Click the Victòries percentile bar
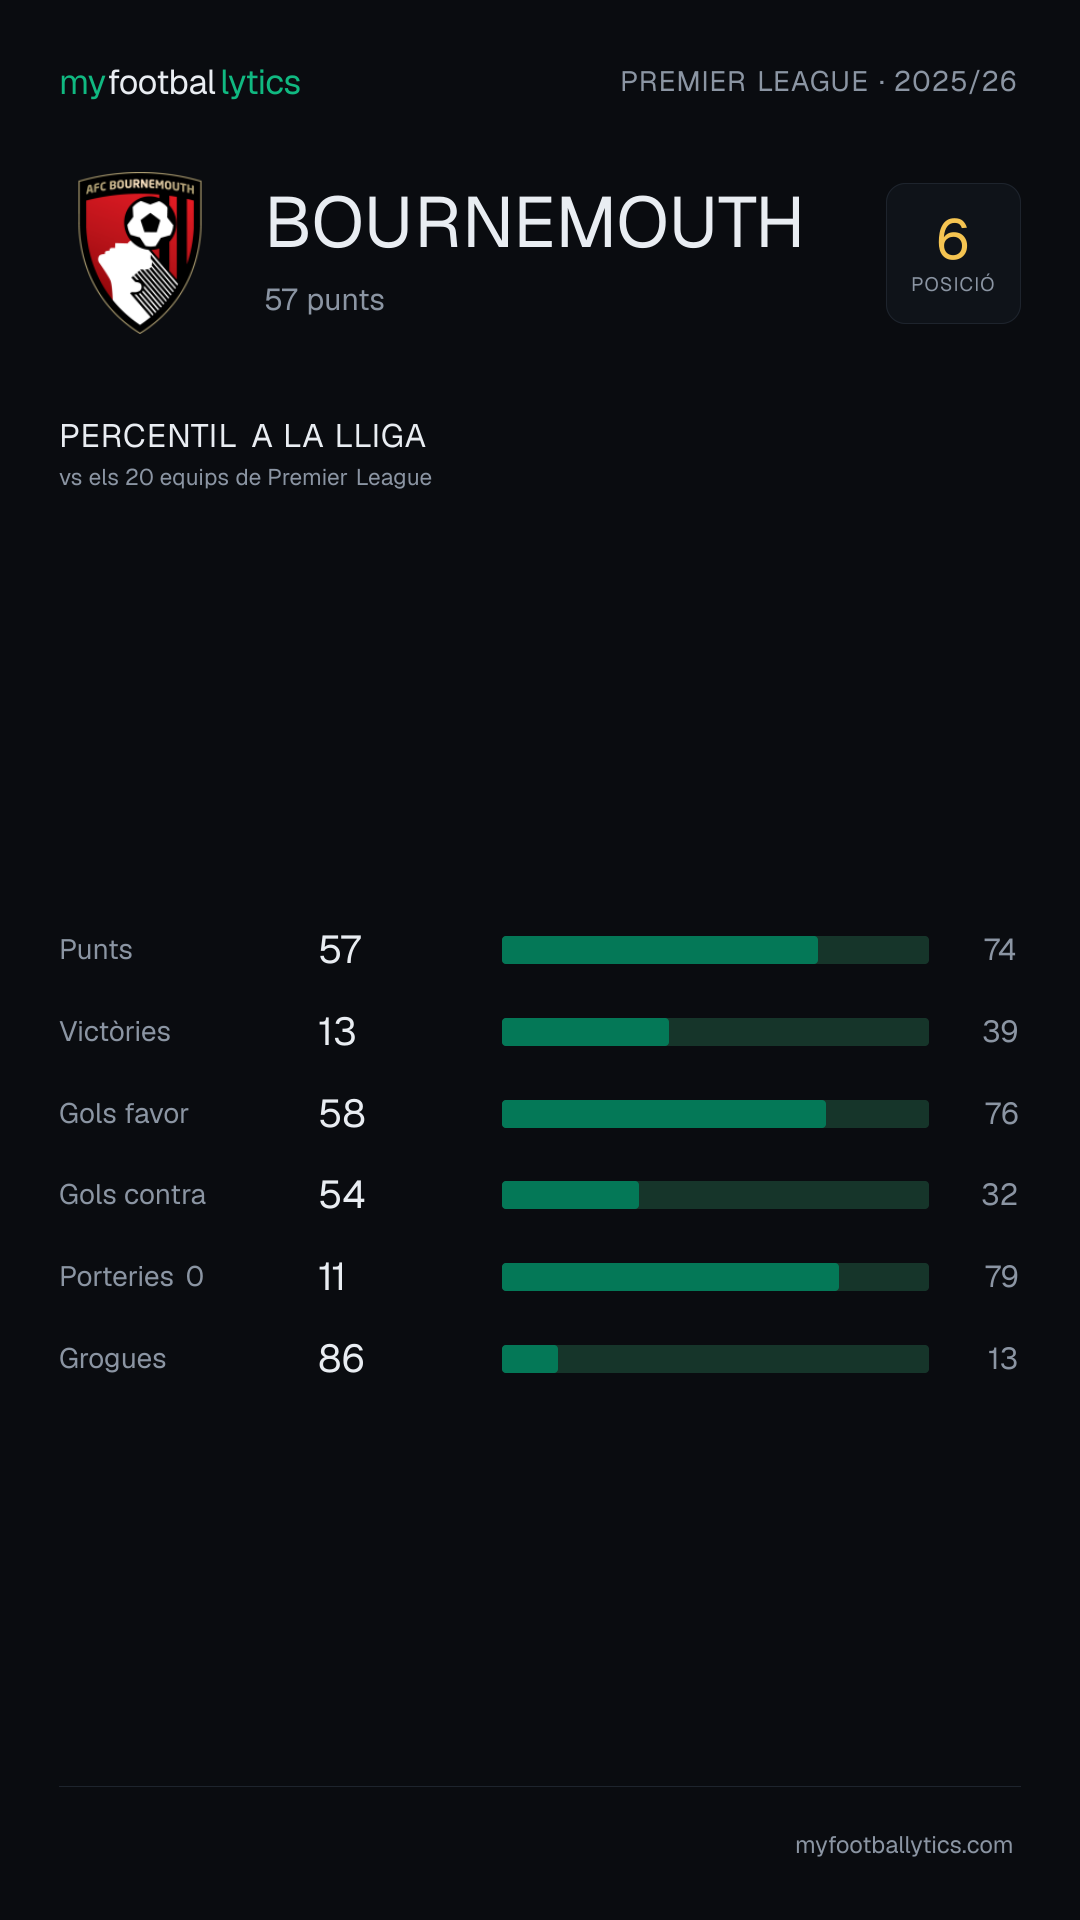Screen dimensions: 1080x1920 715,1032
